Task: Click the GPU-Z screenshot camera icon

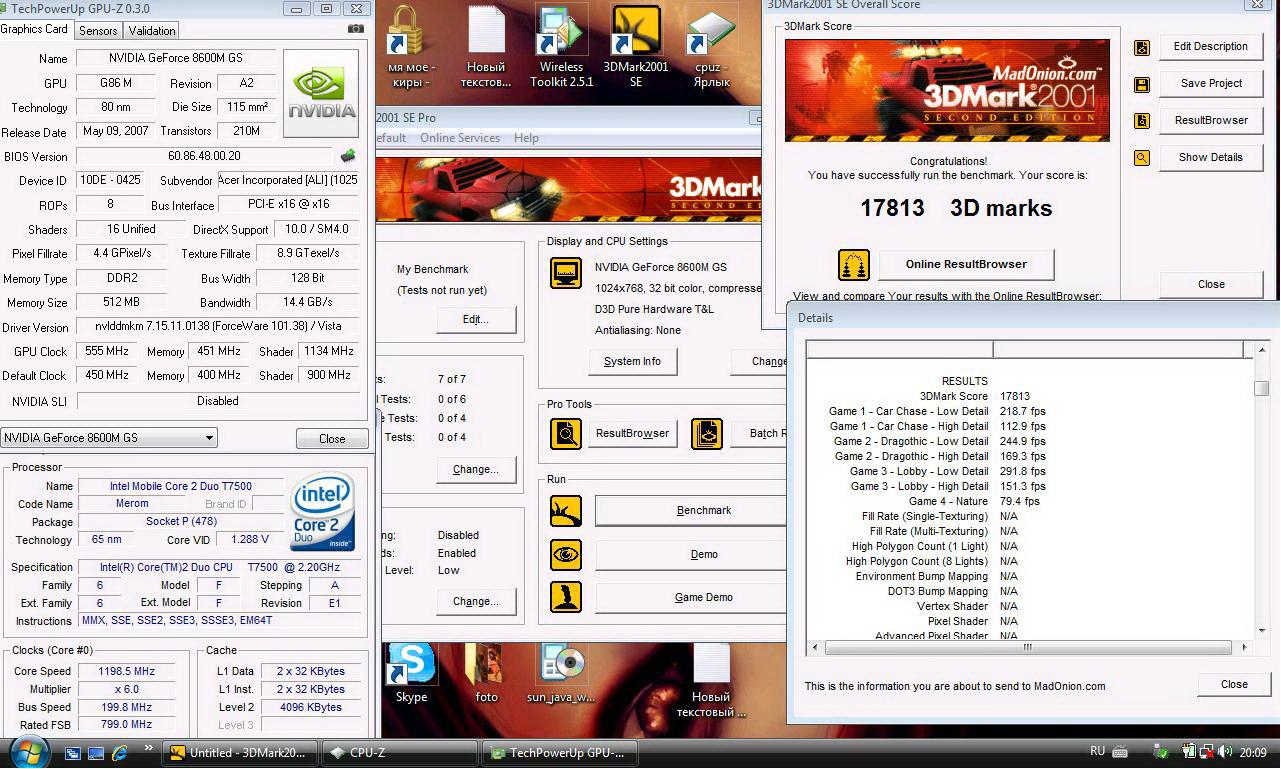Action: coord(356,29)
